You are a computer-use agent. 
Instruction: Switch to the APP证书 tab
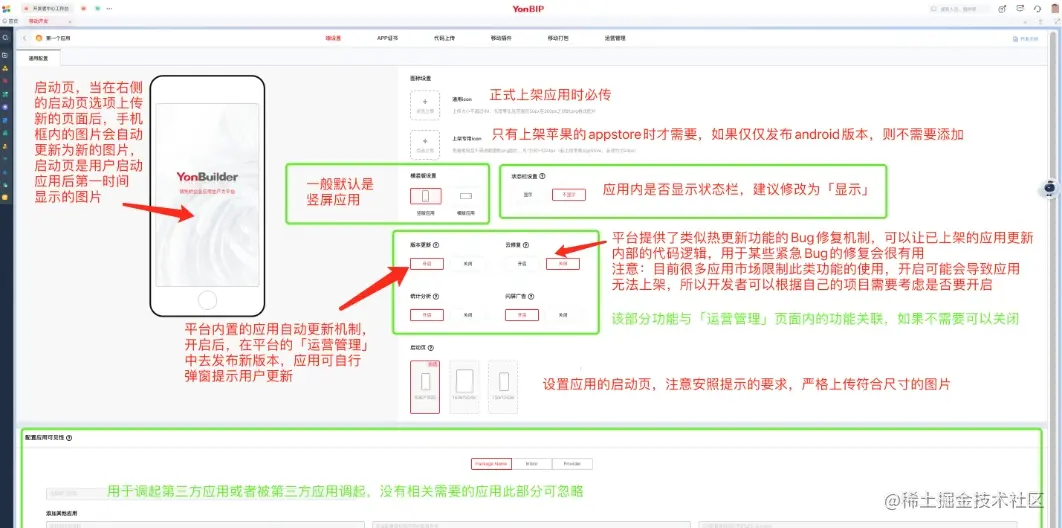387,38
